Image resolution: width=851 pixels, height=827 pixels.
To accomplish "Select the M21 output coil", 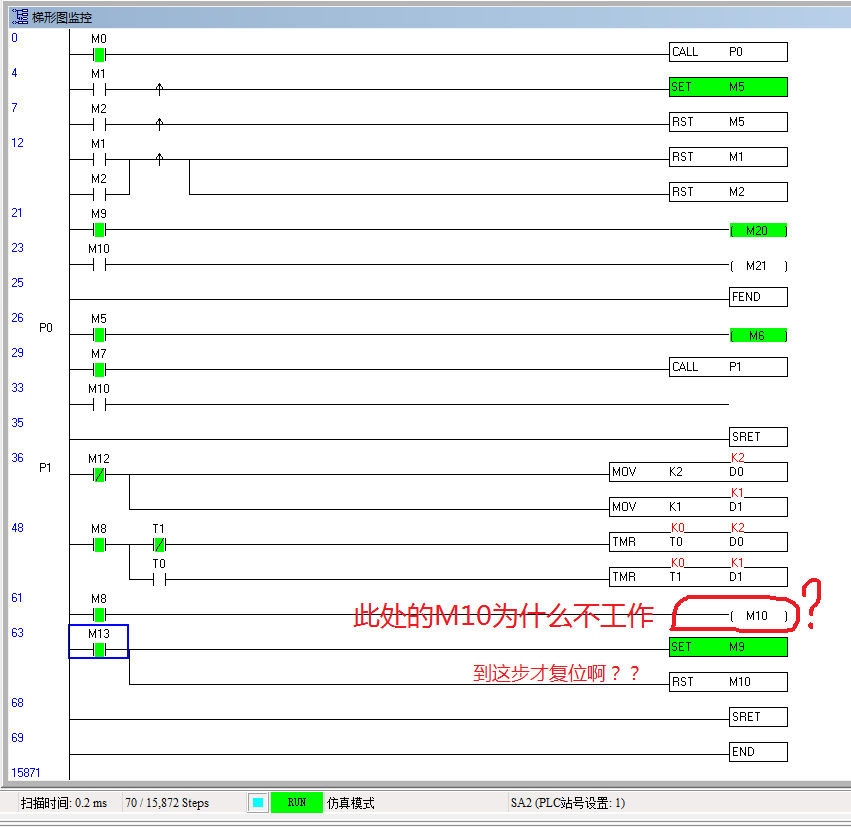I will tap(757, 266).
